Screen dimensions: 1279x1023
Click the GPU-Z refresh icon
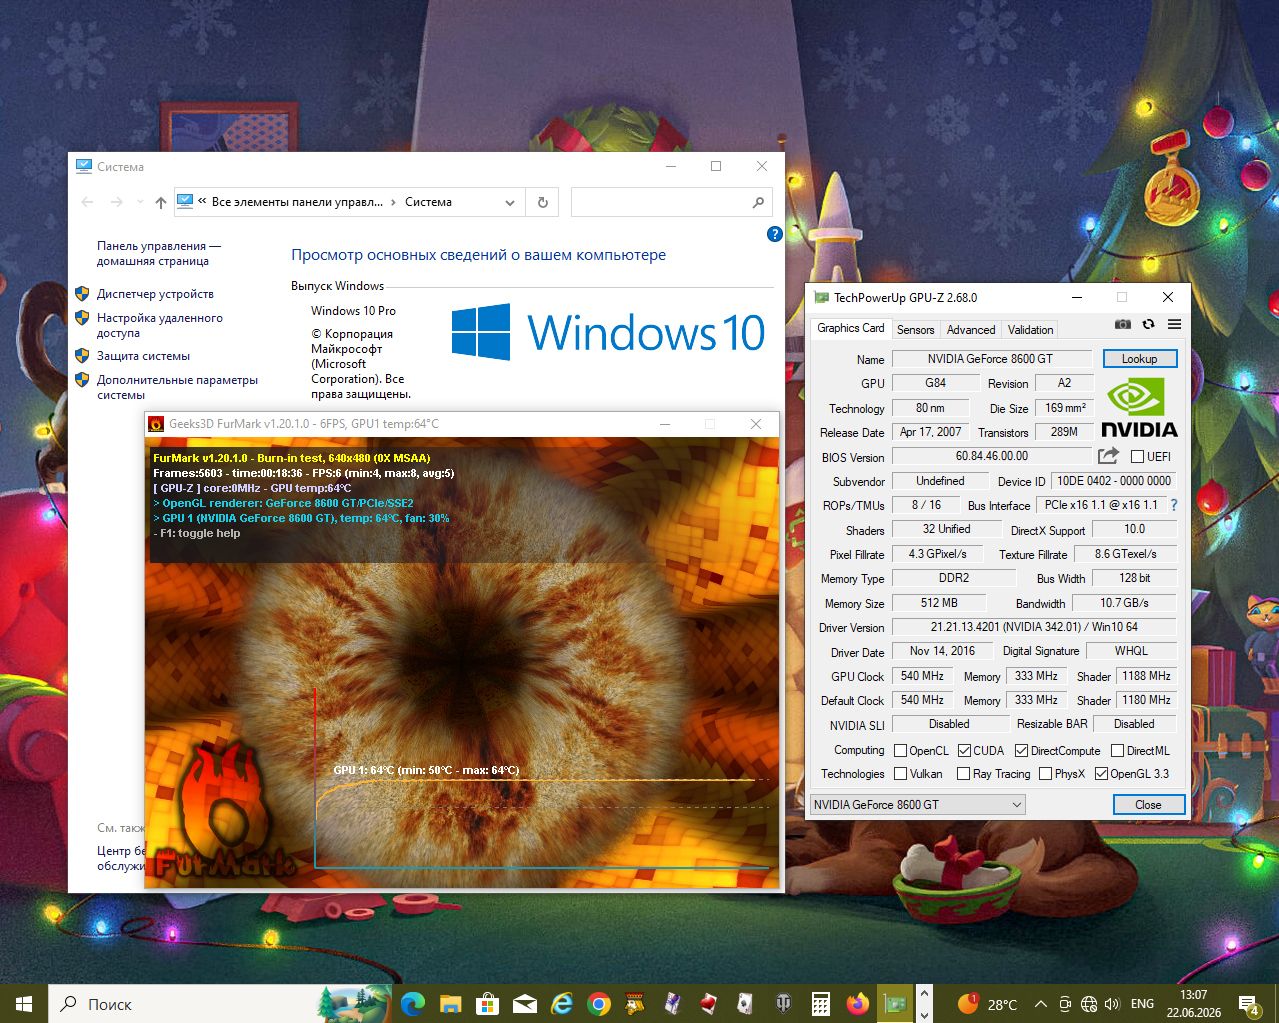pyautogui.click(x=1148, y=324)
